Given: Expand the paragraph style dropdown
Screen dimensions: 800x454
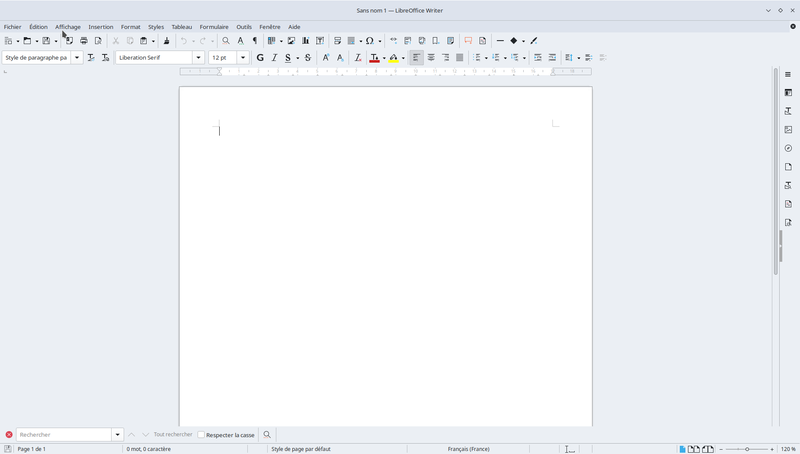Looking at the screenshot, I should point(77,58).
